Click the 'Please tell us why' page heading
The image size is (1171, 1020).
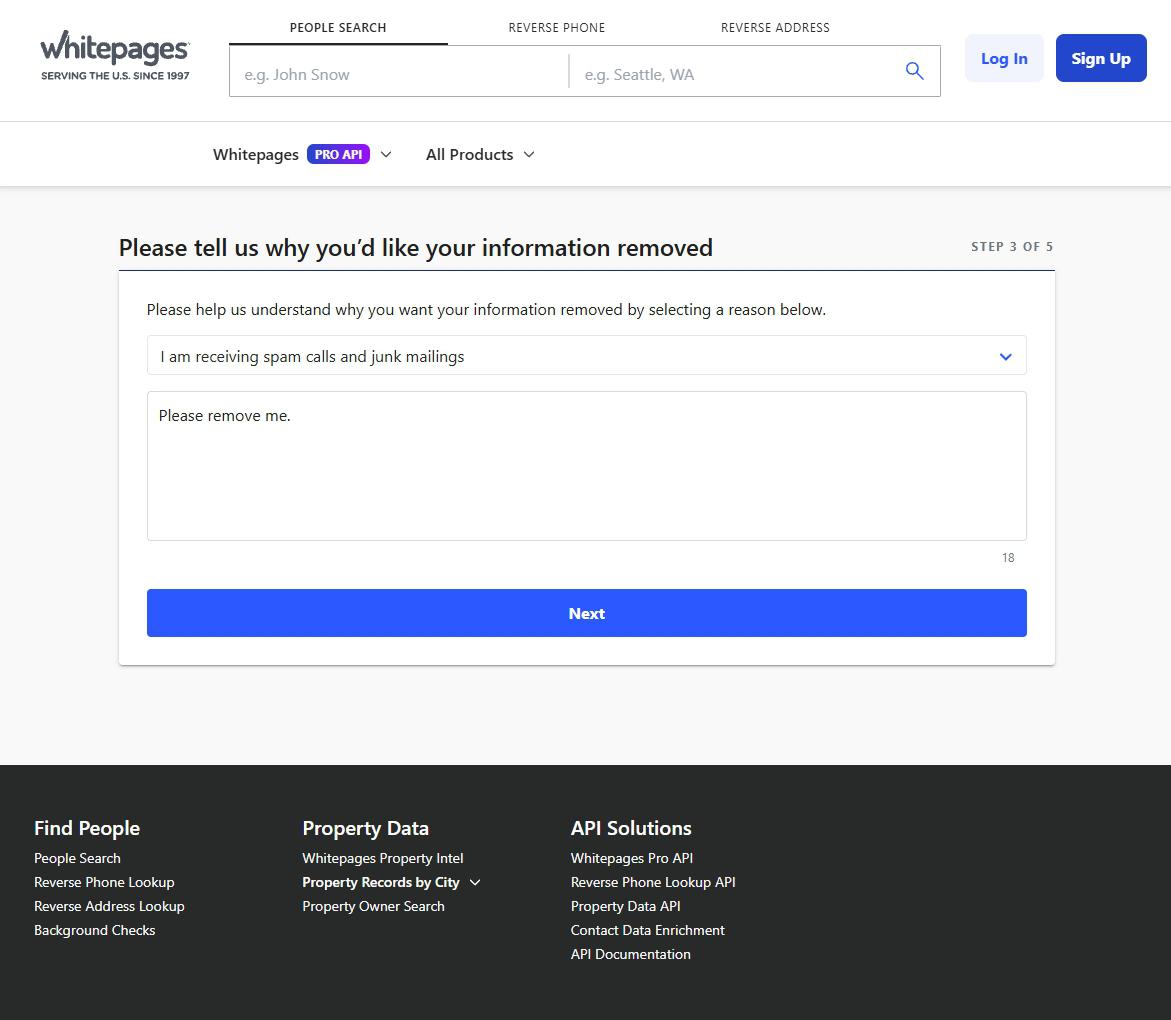click(415, 247)
